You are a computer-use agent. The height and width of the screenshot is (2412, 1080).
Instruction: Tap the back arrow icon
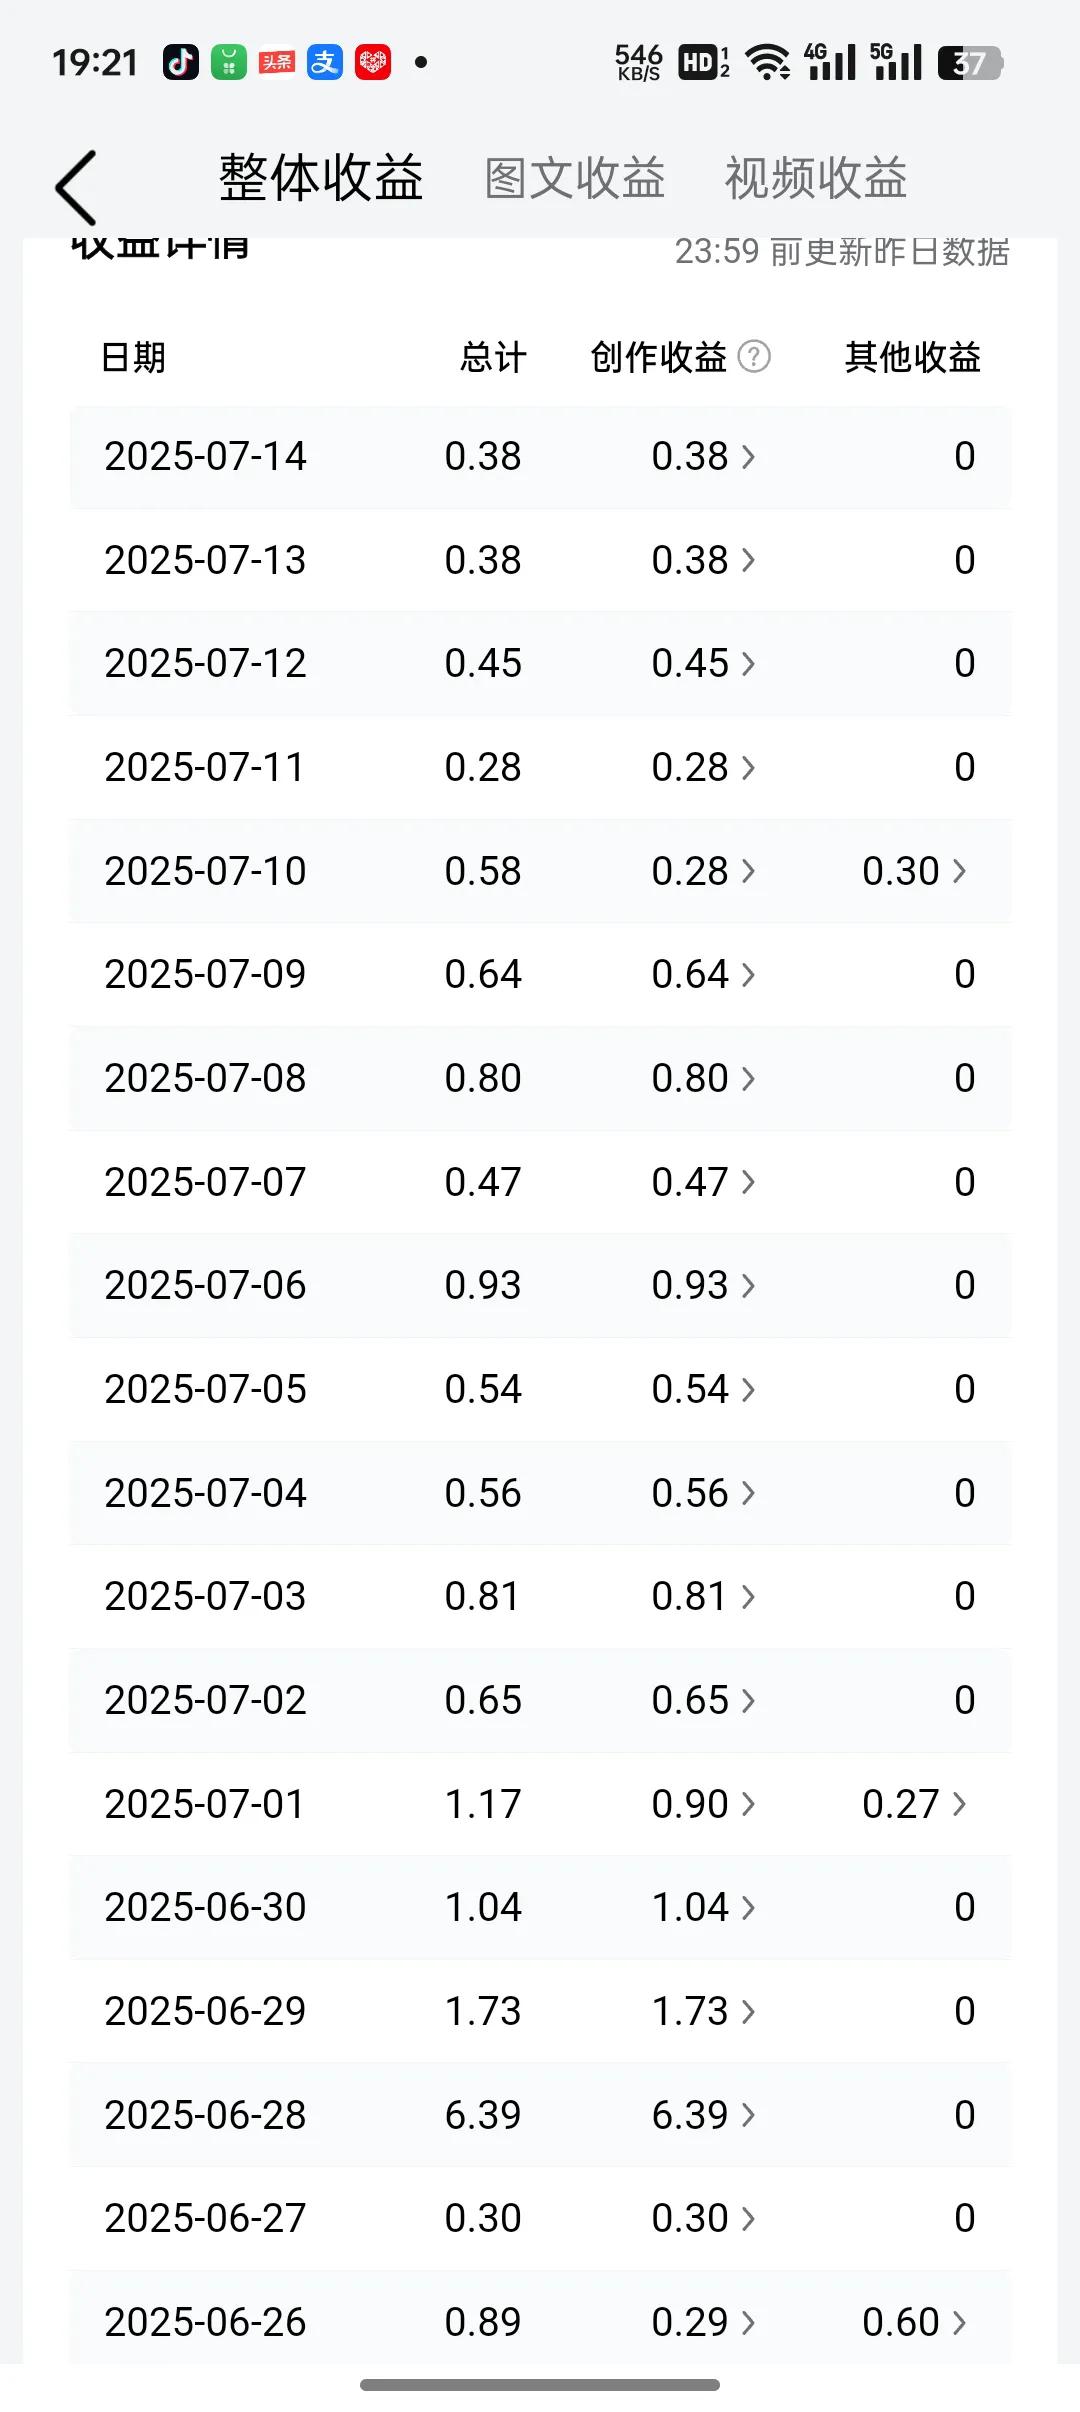(x=76, y=187)
